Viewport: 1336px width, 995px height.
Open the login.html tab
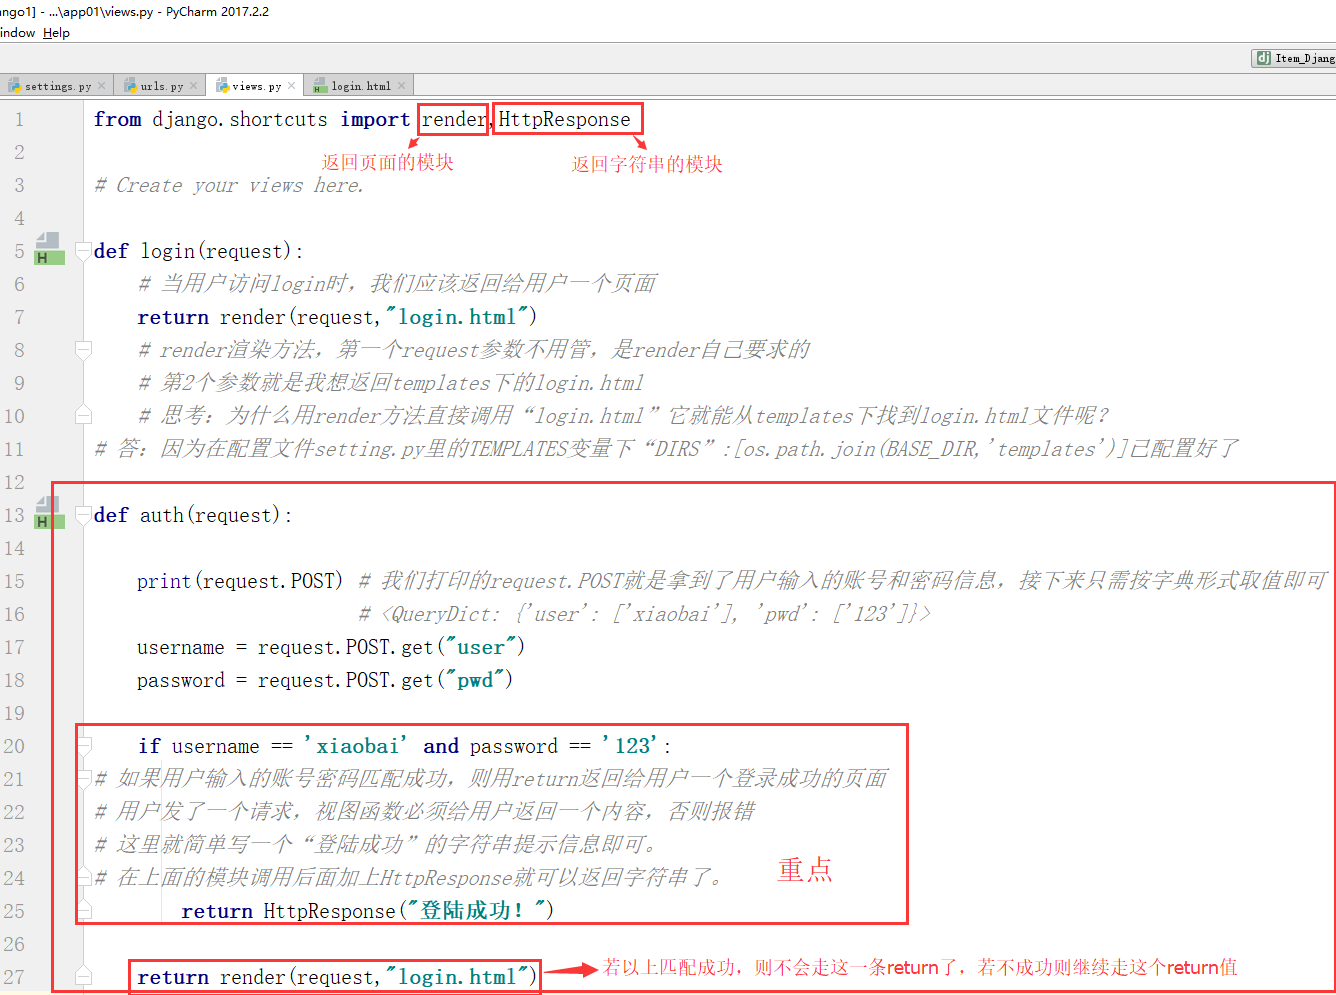click(360, 86)
